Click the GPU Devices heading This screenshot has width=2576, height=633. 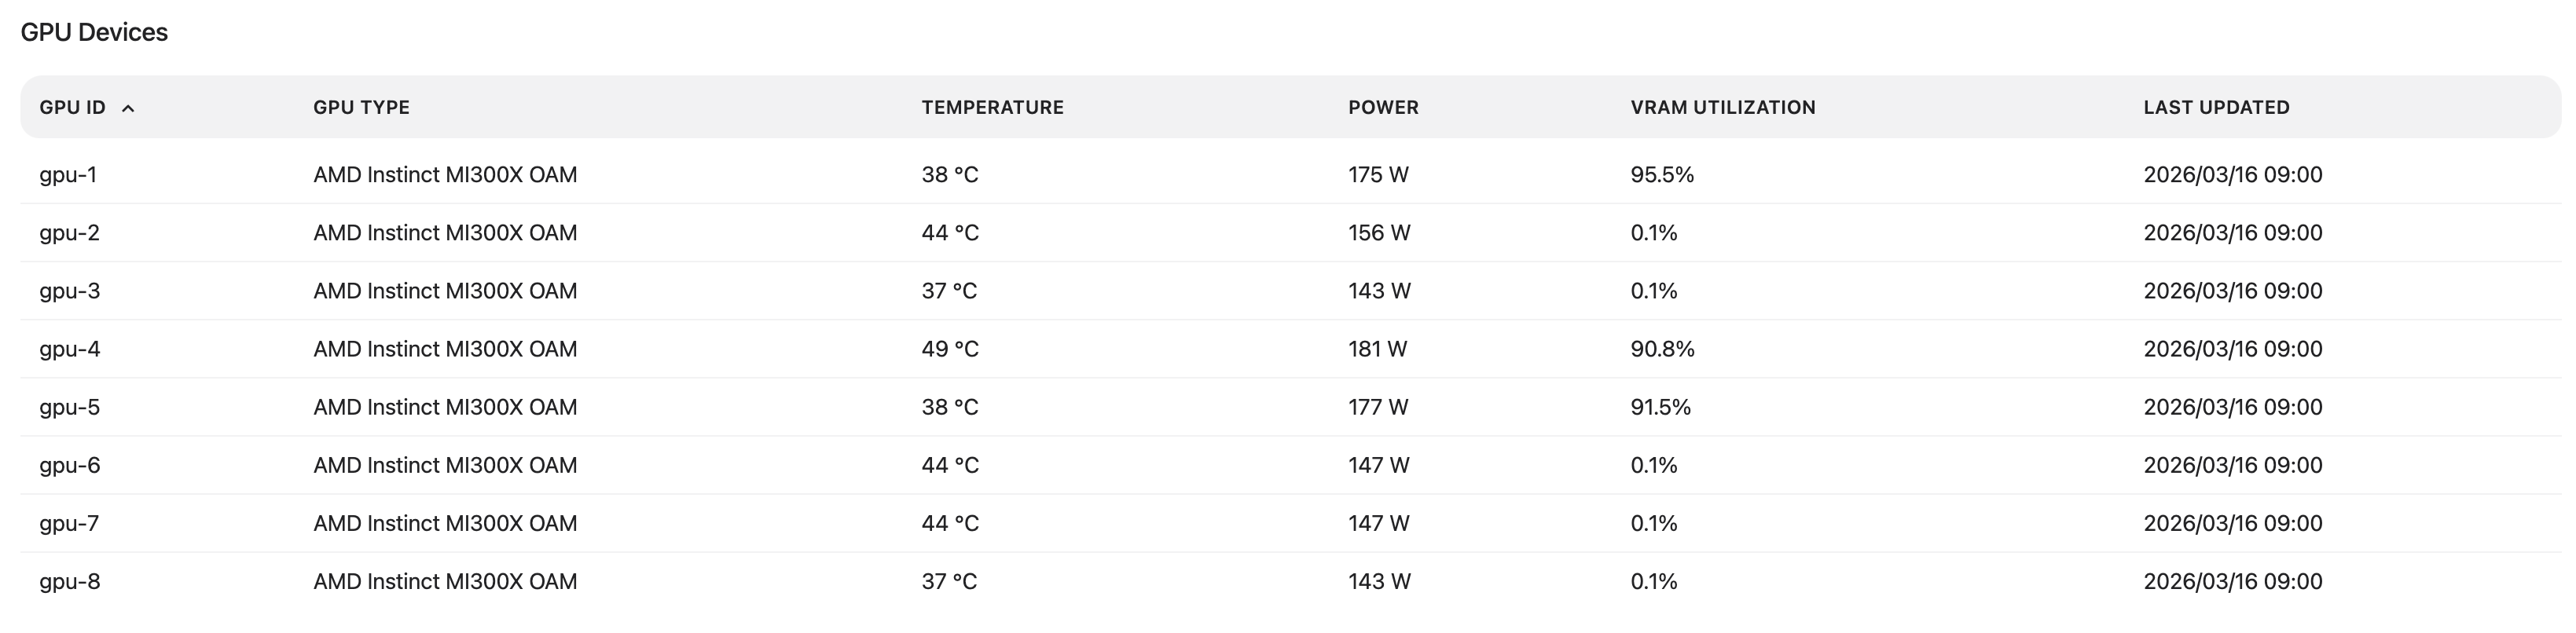(x=96, y=31)
